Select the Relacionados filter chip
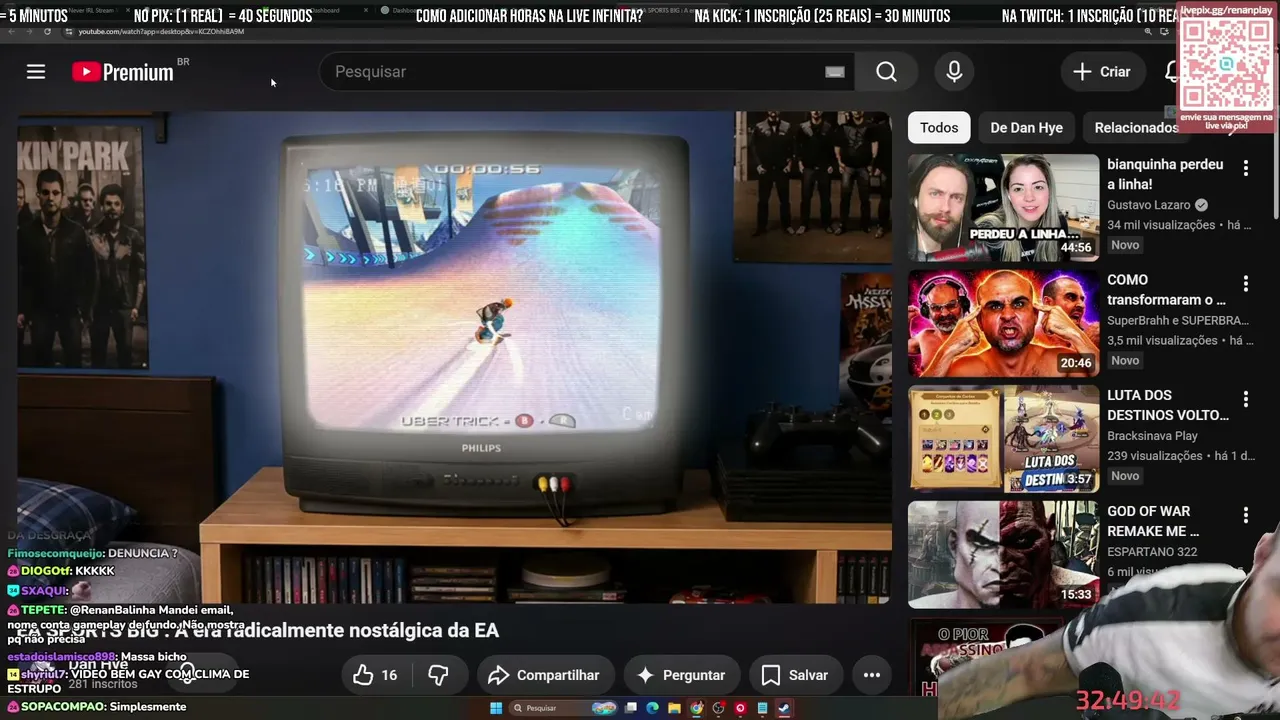The height and width of the screenshot is (720, 1280). click(x=1136, y=128)
